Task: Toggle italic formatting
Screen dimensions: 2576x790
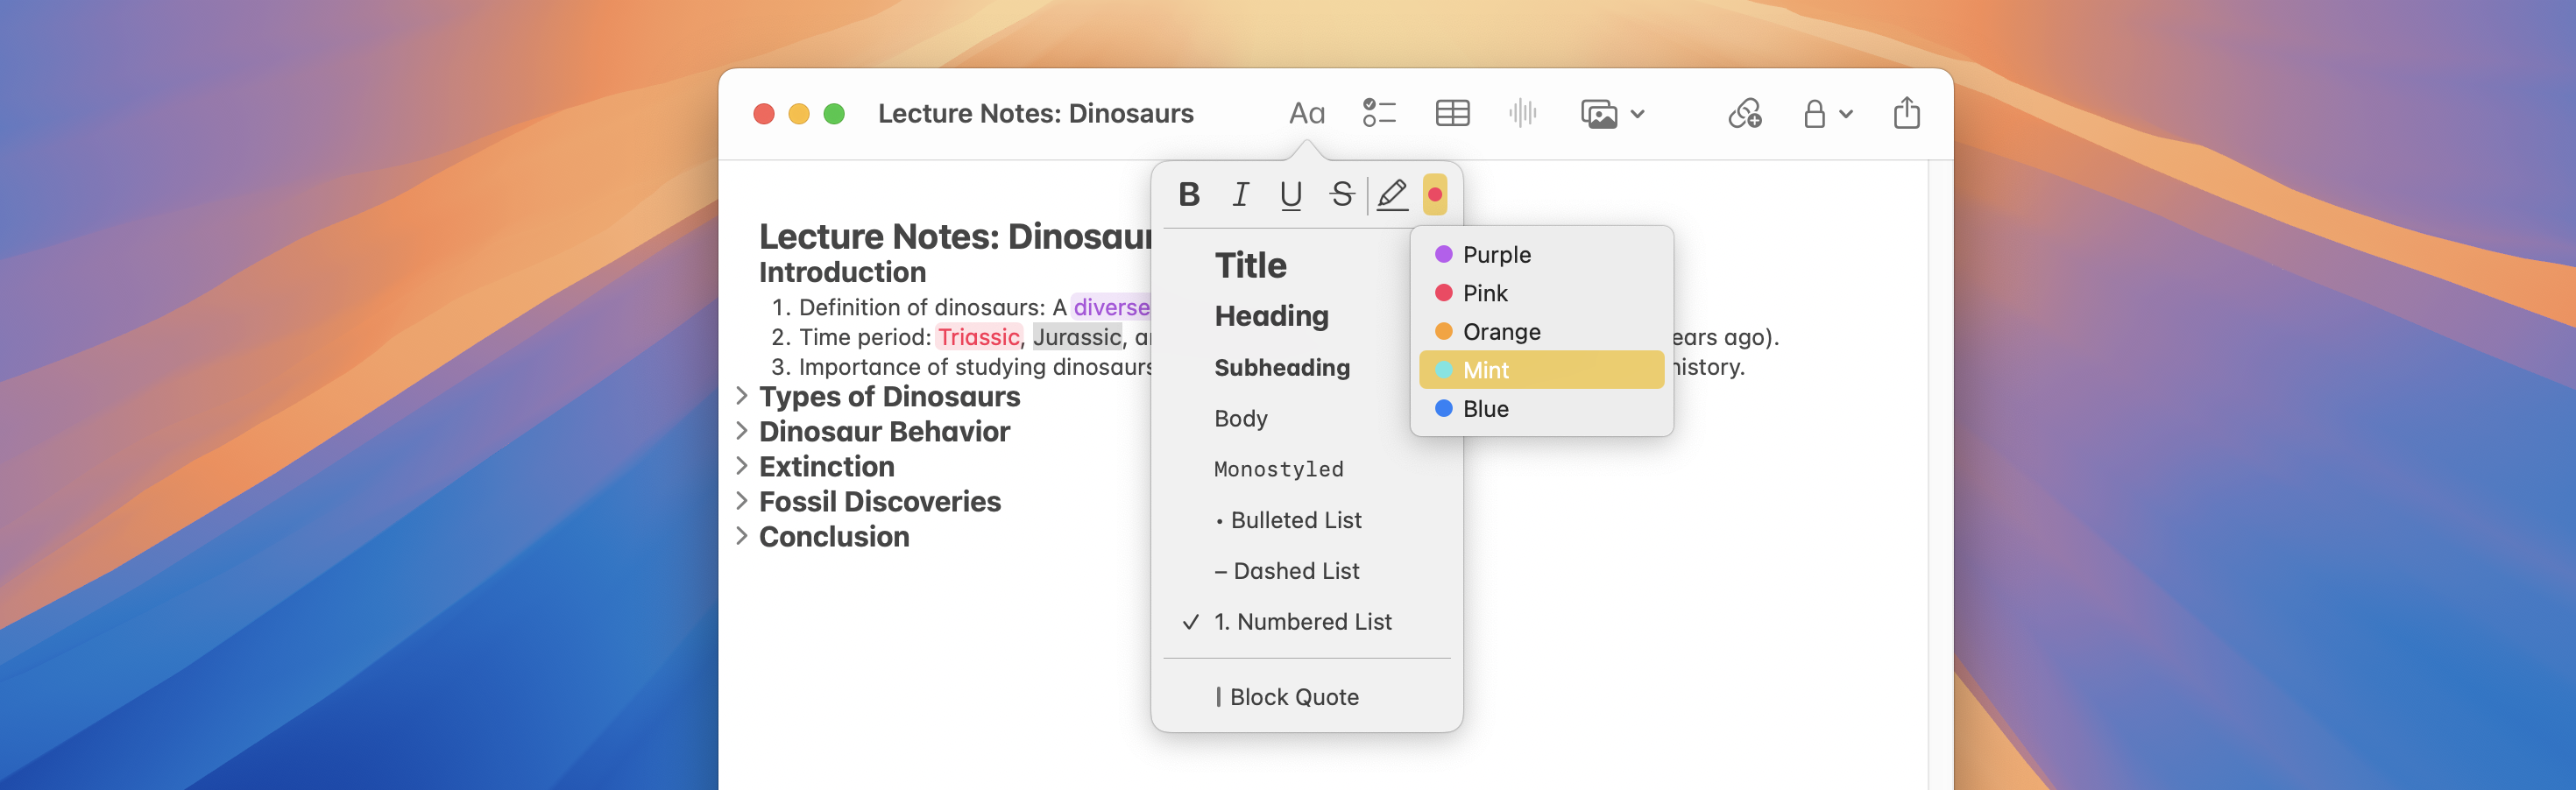Action: pyautogui.click(x=1240, y=195)
